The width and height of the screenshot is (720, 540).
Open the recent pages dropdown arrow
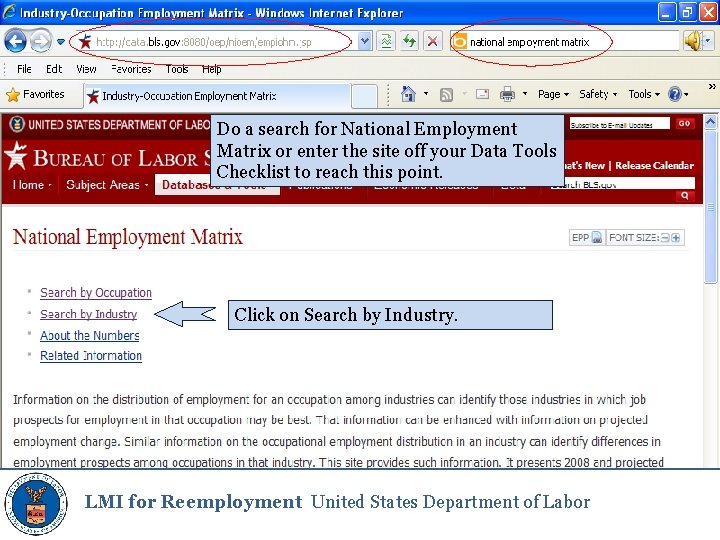tap(61, 42)
